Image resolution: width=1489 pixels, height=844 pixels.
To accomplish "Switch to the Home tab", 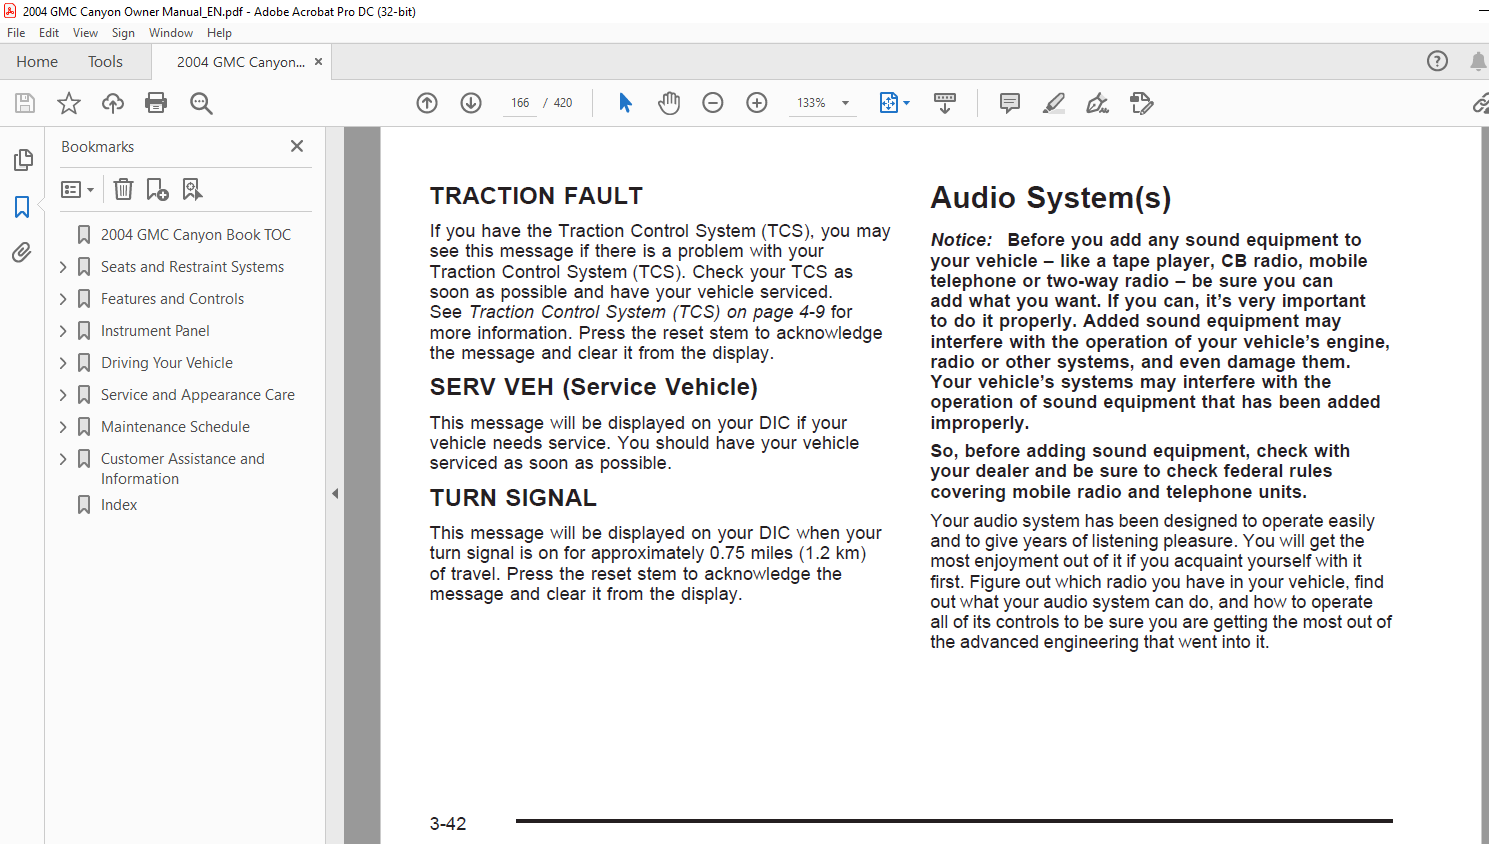I will tap(37, 61).
